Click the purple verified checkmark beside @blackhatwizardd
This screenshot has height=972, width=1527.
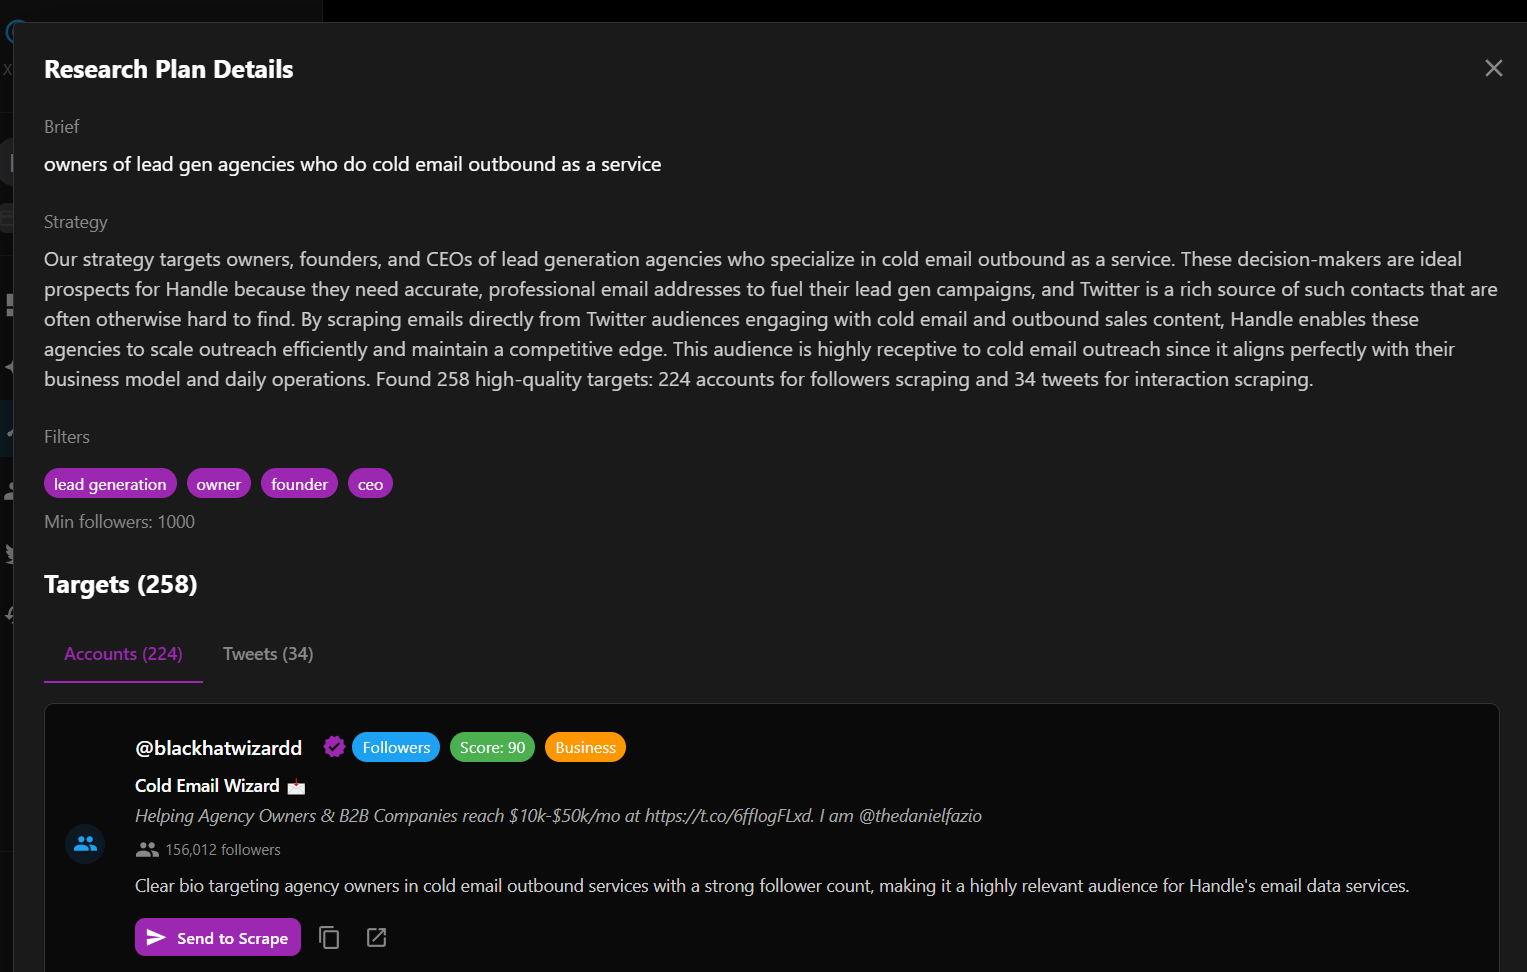click(x=334, y=746)
